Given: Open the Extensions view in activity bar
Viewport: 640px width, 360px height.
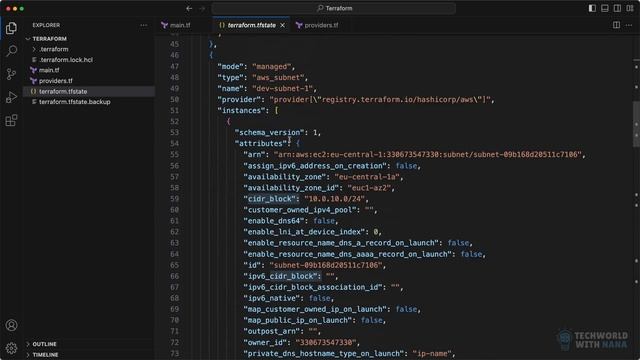Looking at the screenshot, I should tap(11, 120).
